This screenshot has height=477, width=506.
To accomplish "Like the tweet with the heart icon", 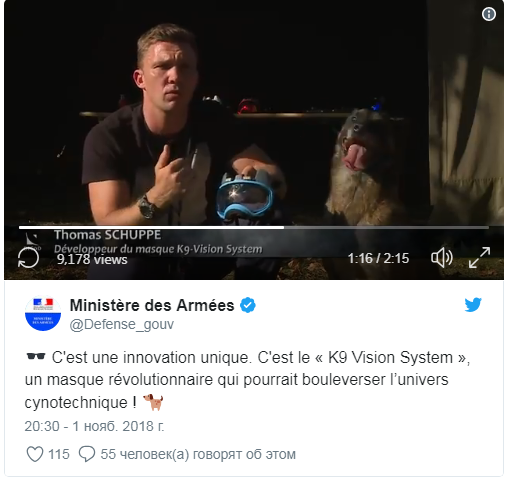I will tap(35, 454).
